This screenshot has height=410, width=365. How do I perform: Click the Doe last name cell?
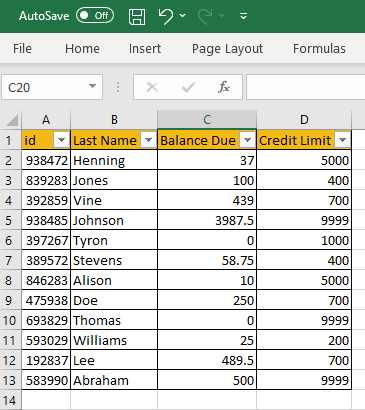click(x=114, y=300)
